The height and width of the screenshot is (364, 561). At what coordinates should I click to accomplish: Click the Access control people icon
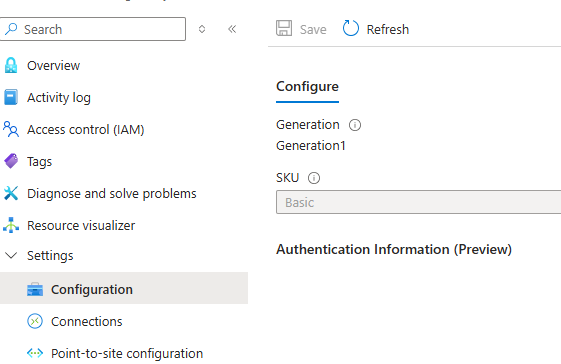click(x=11, y=129)
